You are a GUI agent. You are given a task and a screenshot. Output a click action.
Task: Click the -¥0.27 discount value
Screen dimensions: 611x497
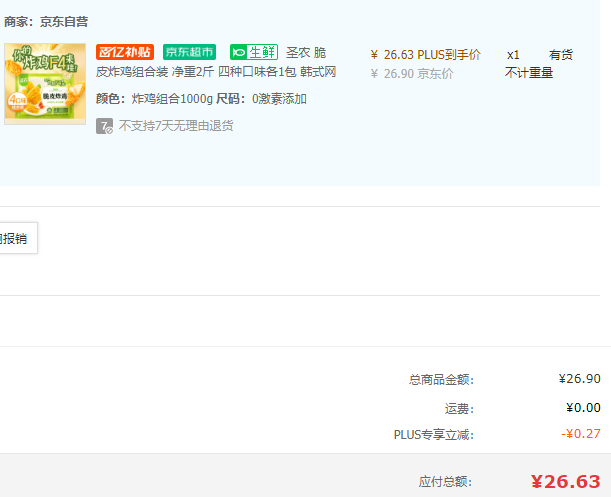click(x=581, y=433)
